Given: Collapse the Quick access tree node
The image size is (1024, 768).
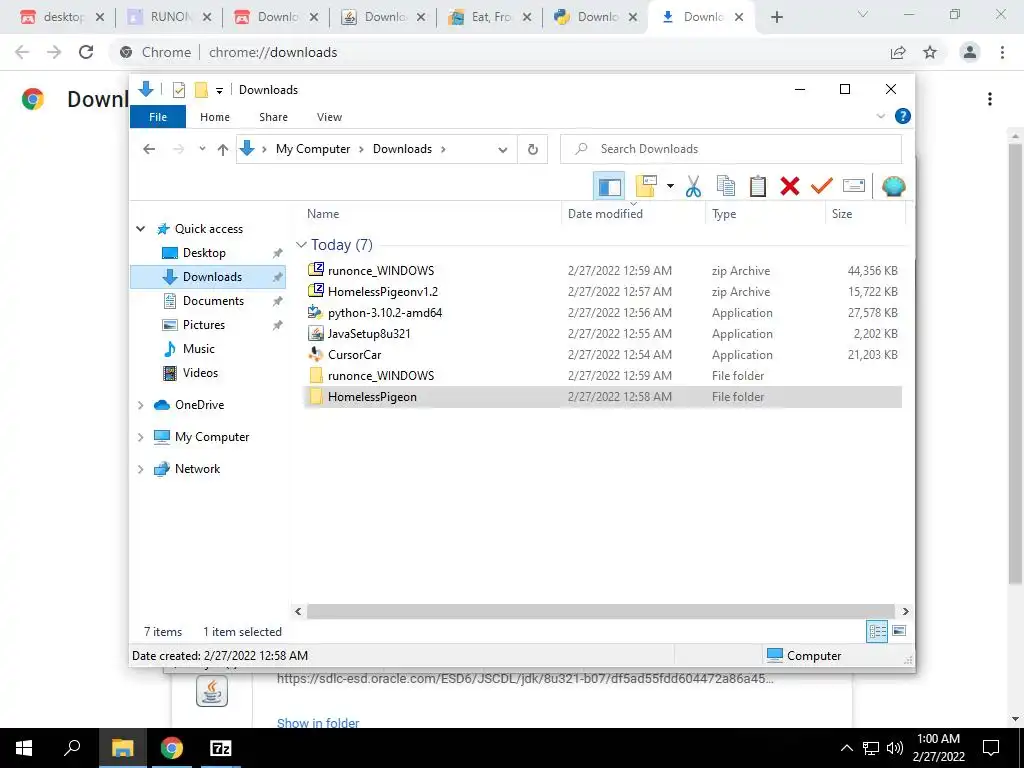Looking at the screenshot, I should pyautogui.click(x=140, y=229).
